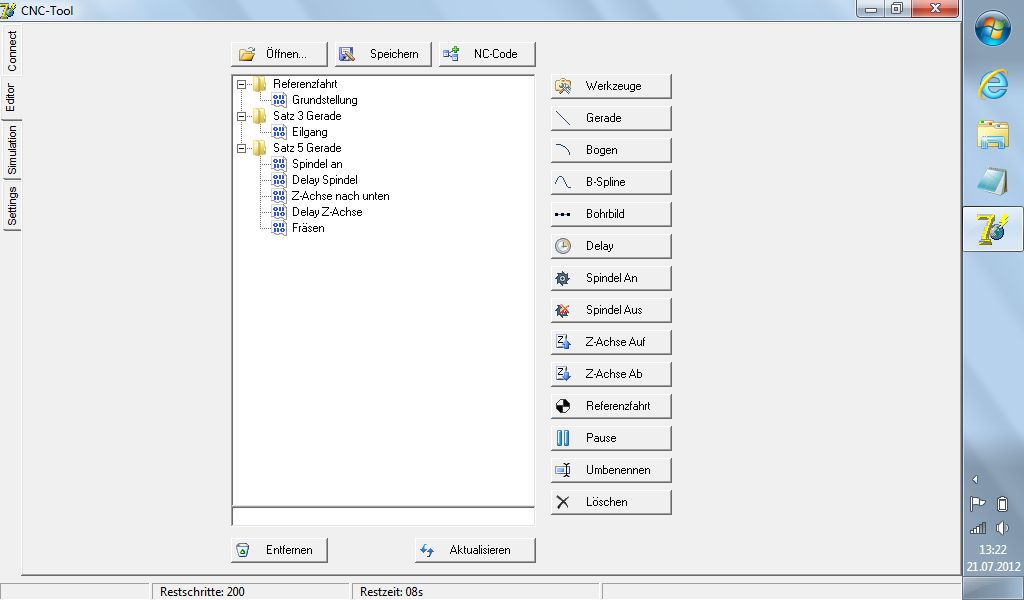Select the Gerade straight line tool
The image size is (1024, 600).
coord(610,118)
